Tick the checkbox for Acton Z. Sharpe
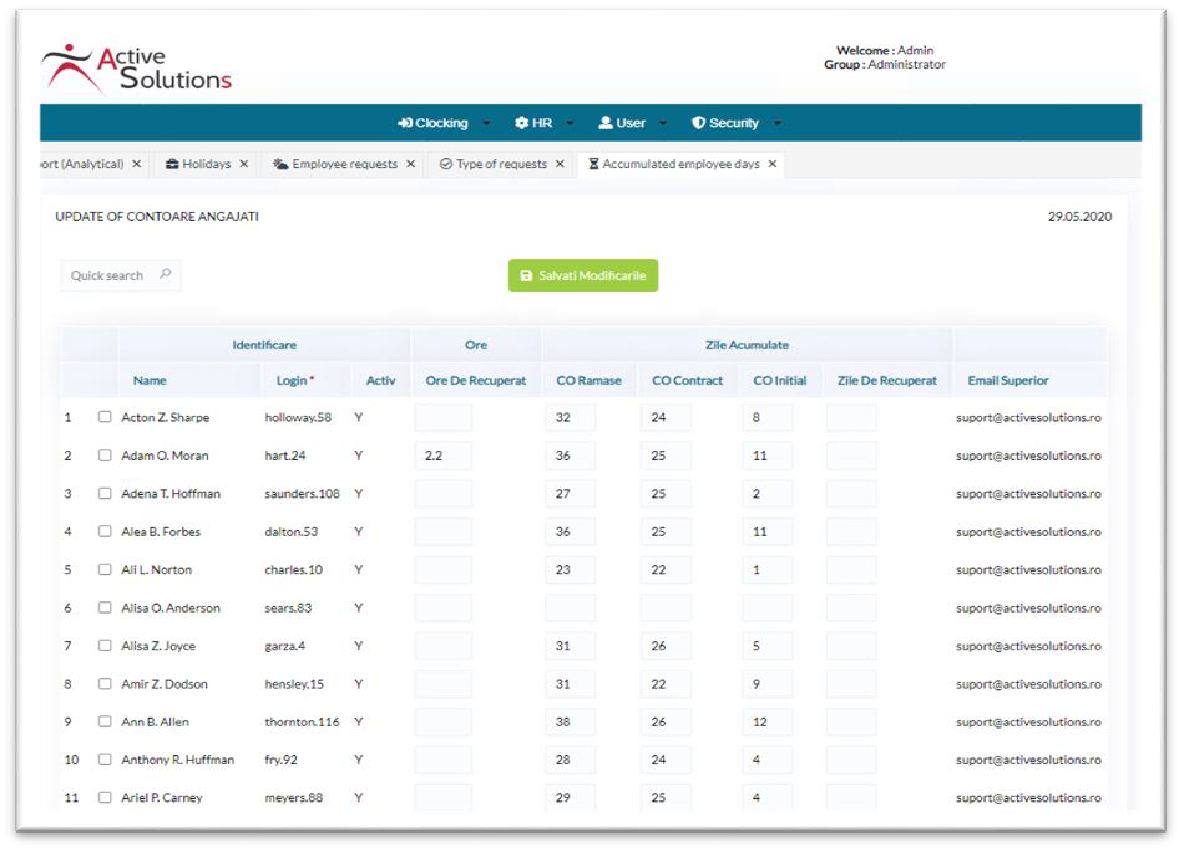The width and height of the screenshot is (1179, 848). coord(105,416)
